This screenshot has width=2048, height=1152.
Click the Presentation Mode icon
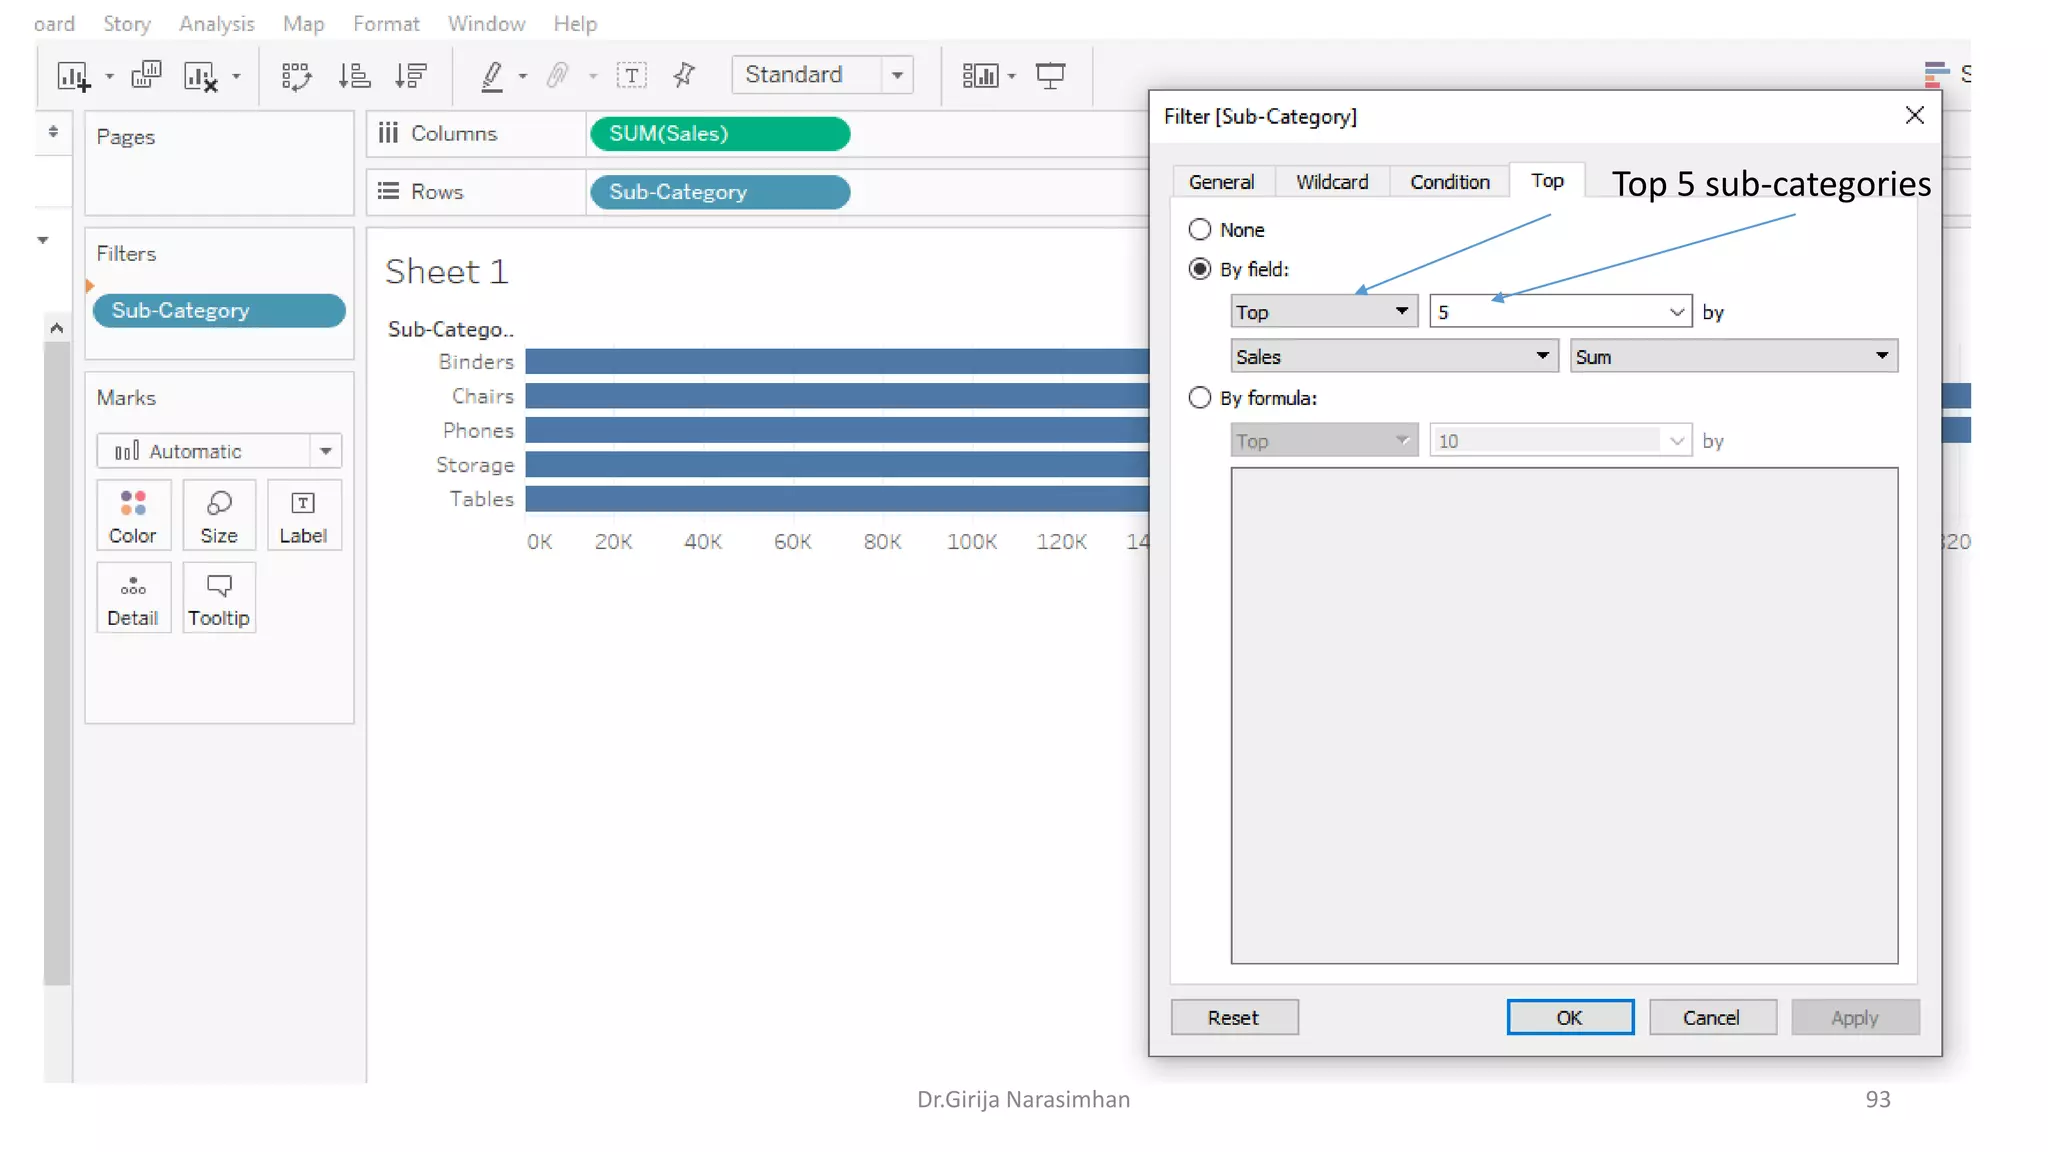pyautogui.click(x=1050, y=76)
